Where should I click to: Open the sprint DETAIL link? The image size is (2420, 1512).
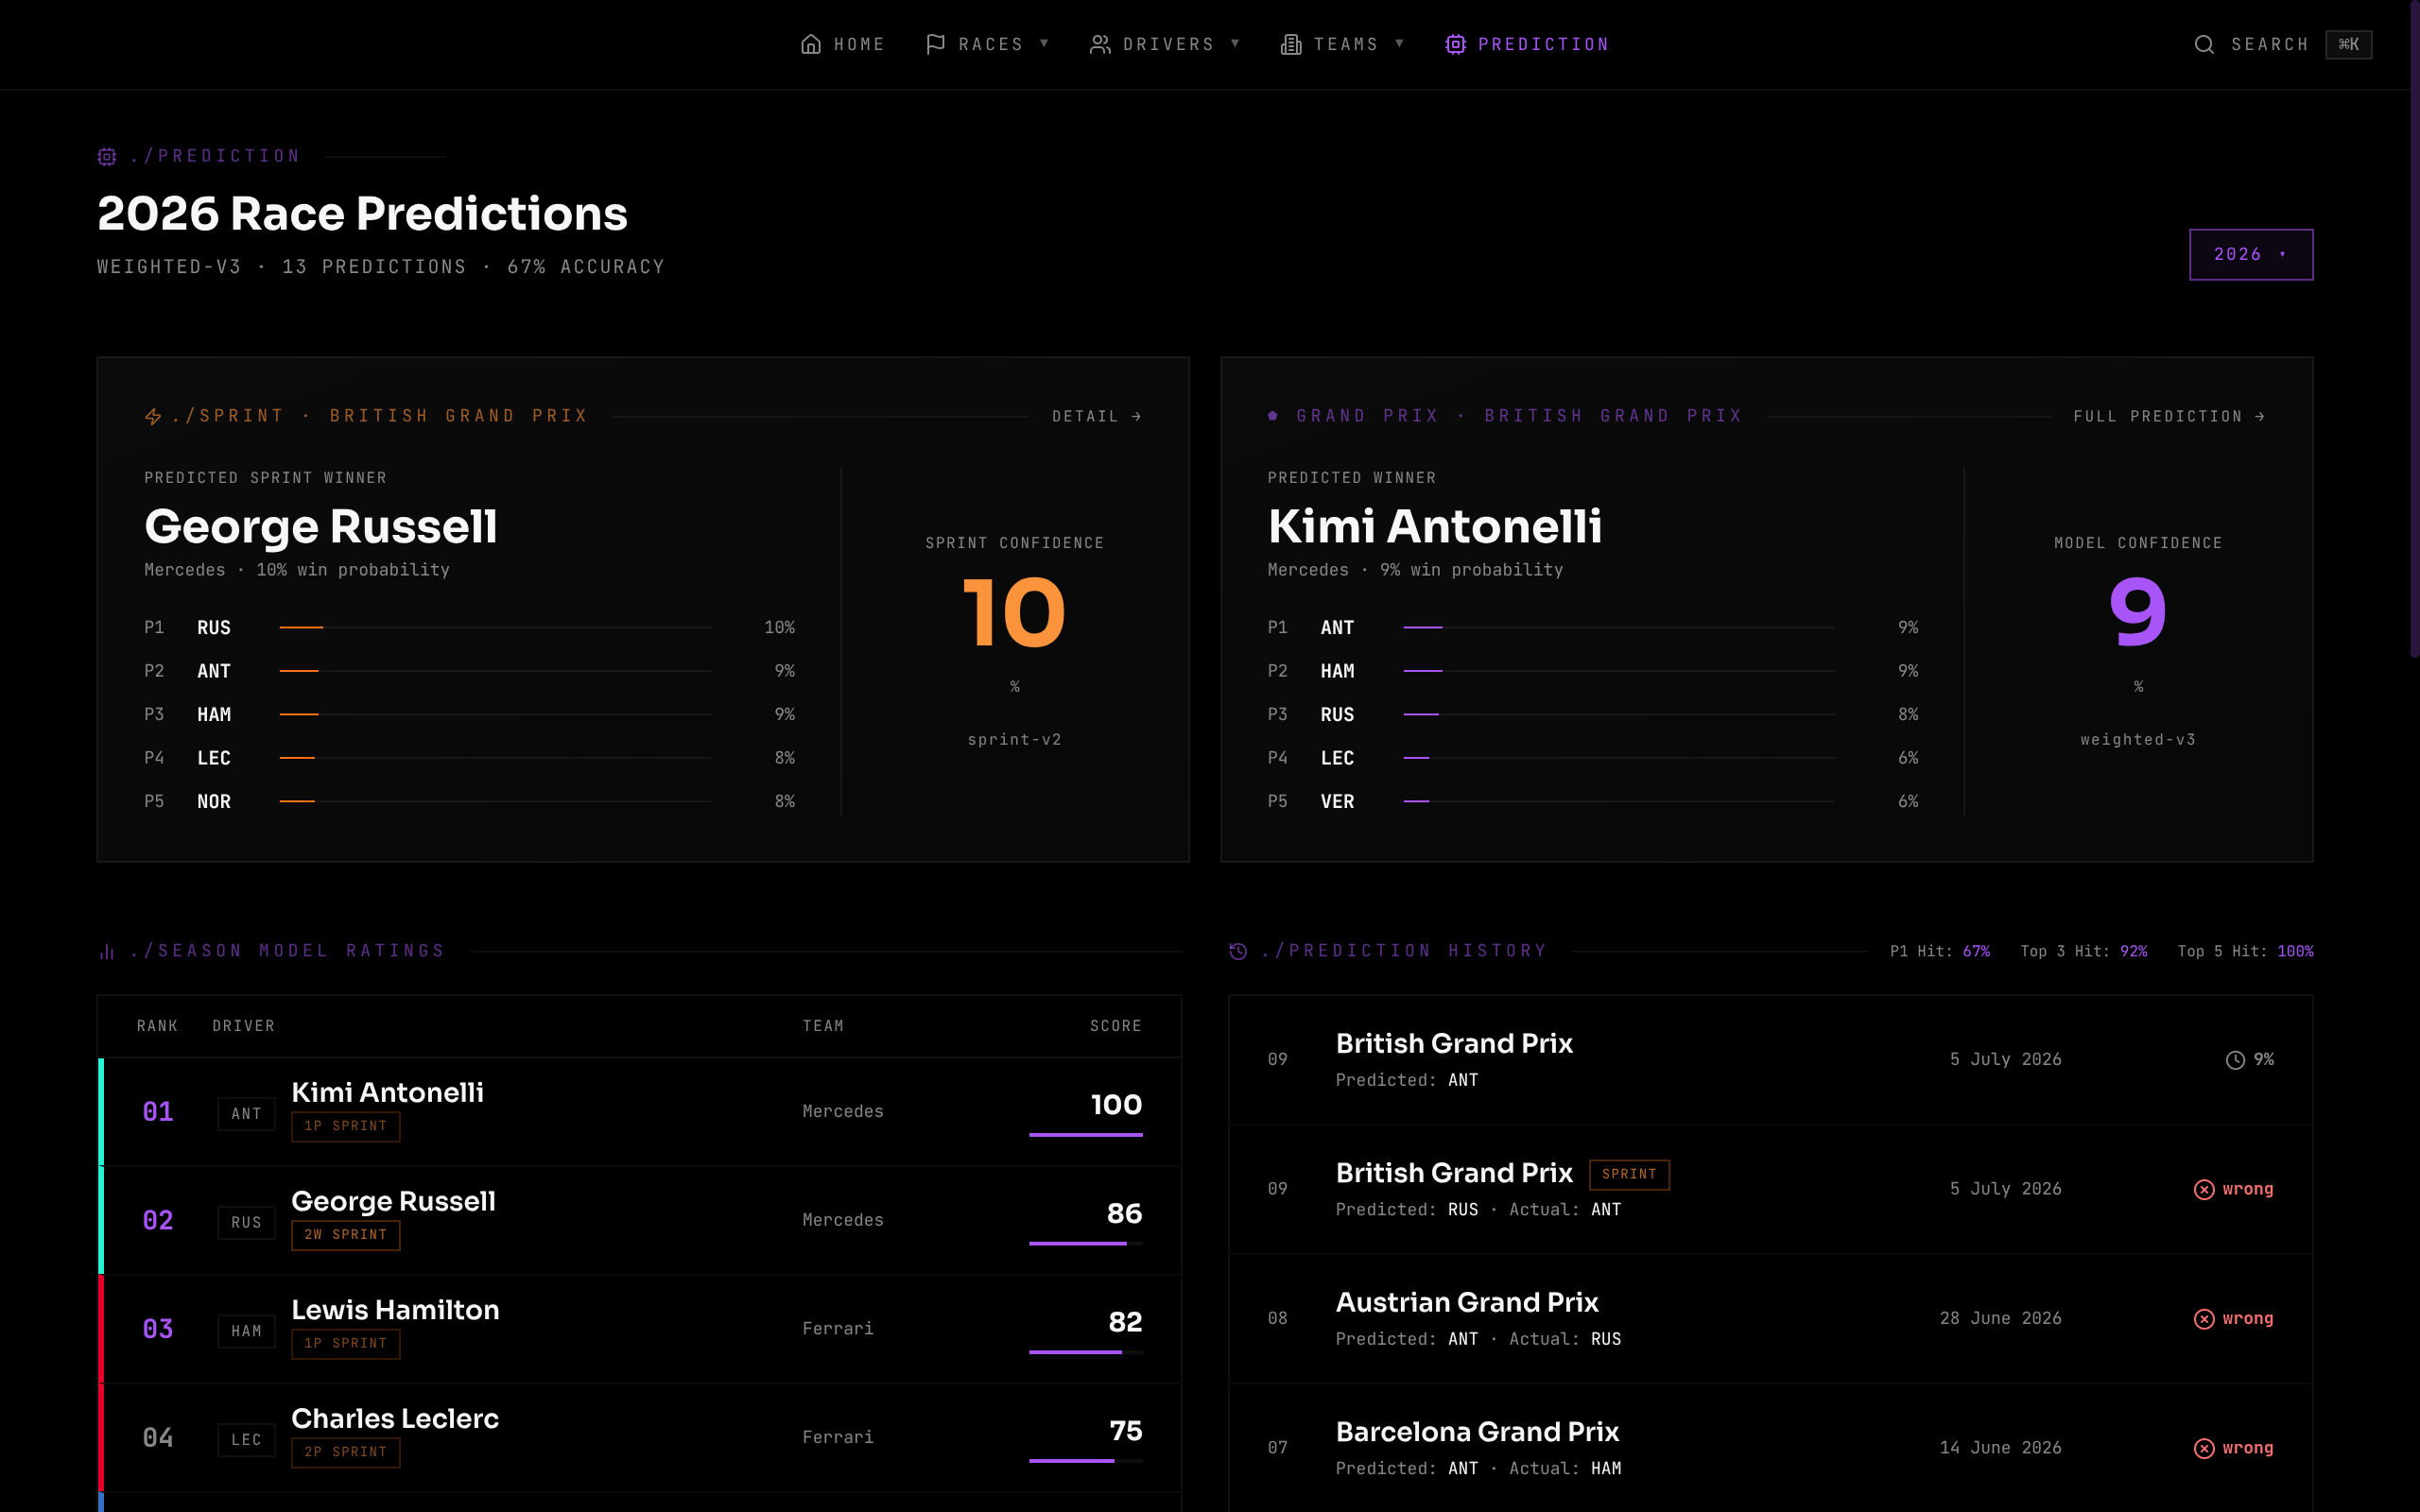pyautogui.click(x=1097, y=416)
